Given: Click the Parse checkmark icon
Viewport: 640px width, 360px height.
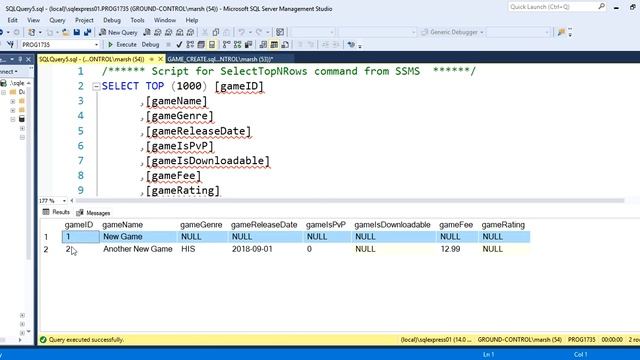Looking at the screenshot, I should pos(179,44).
